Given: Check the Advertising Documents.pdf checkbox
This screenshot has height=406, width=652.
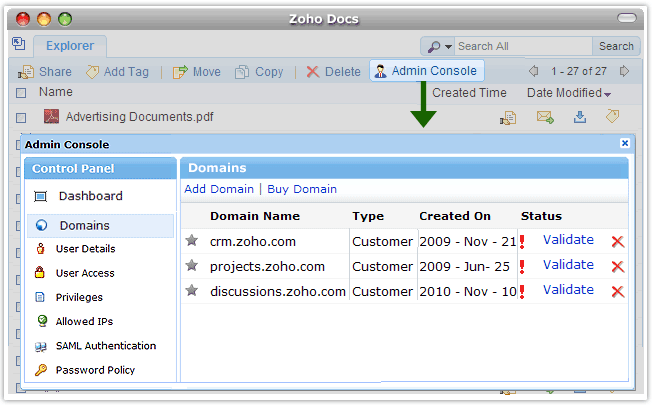Looking at the screenshot, I should 21,118.
